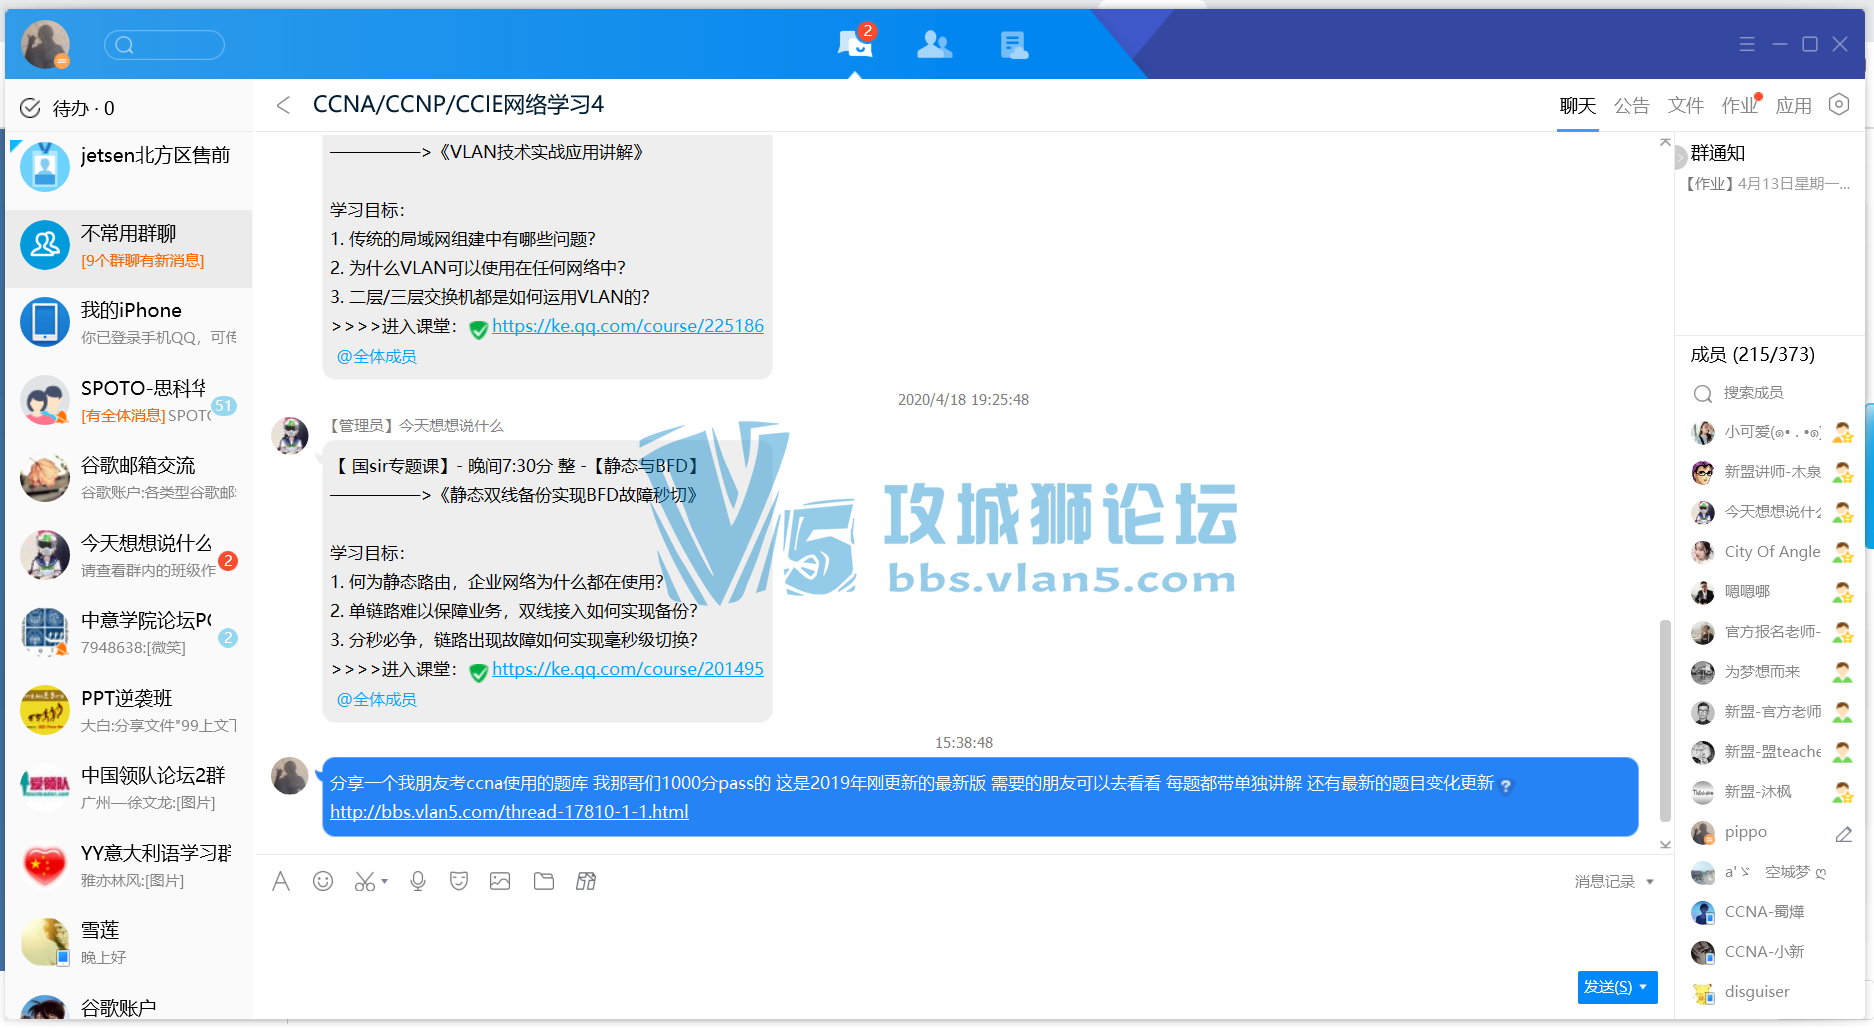Image resolution: width=1874 pixels, height=1028 pixels.
Task: Click the search box in header
Action: click(x=165, y=45)
